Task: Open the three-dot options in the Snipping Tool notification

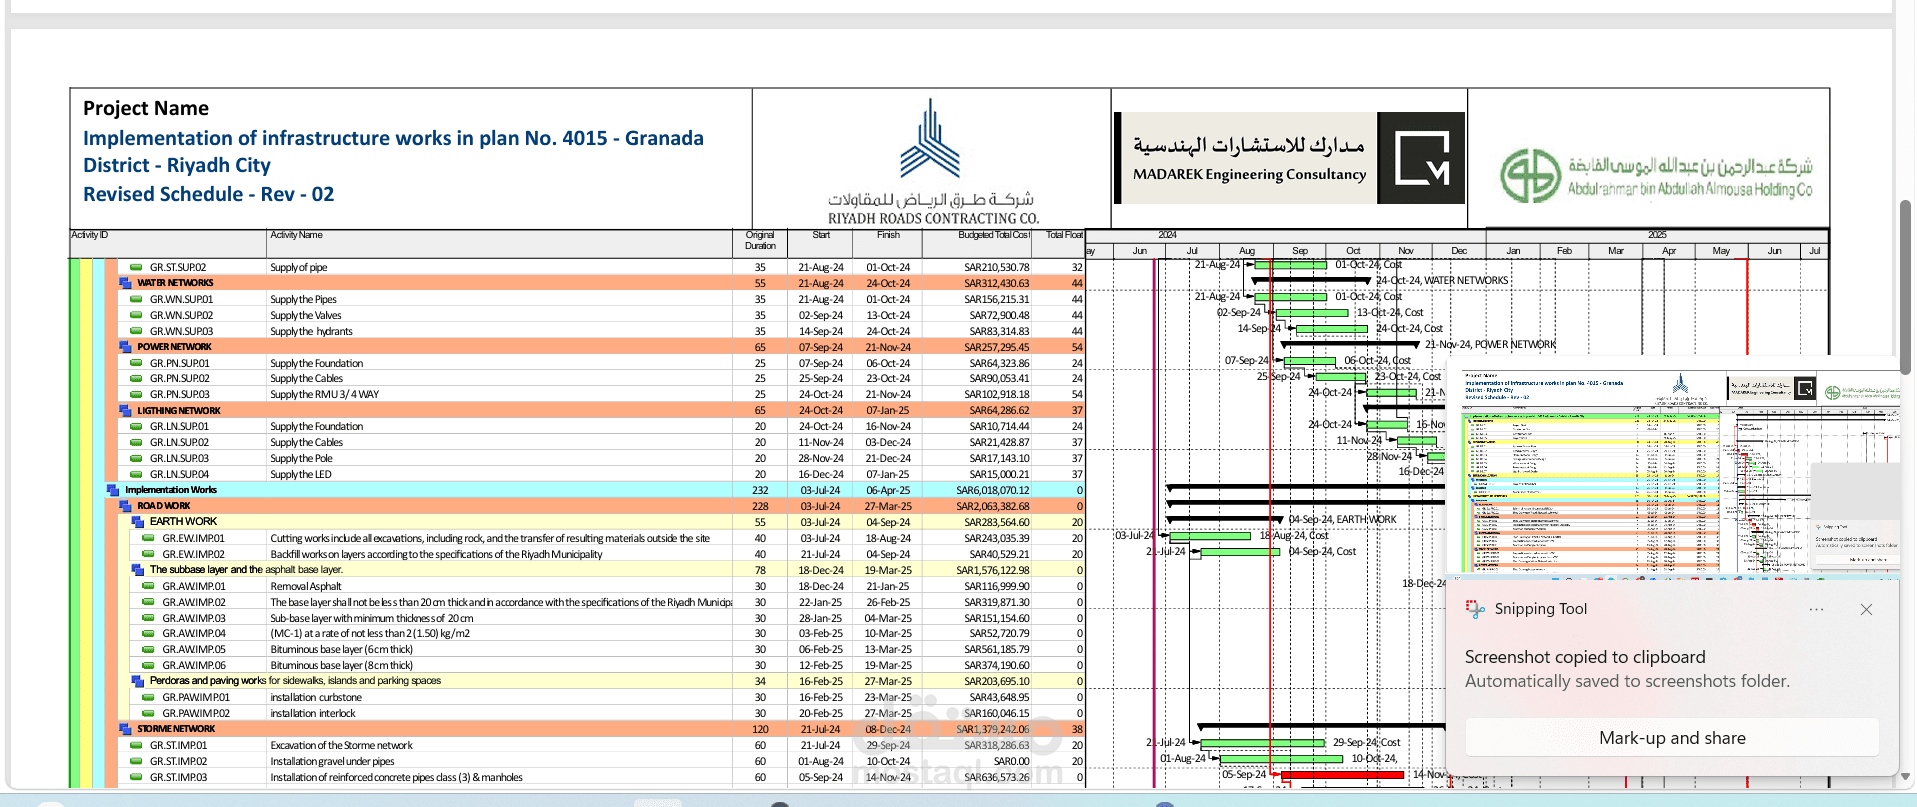Action: 1816,609
